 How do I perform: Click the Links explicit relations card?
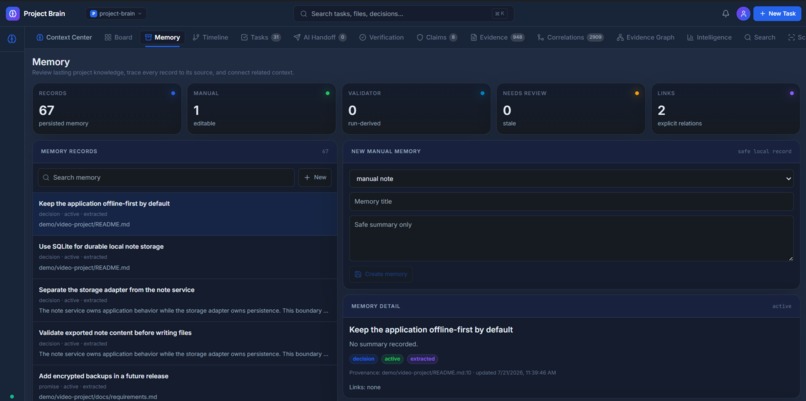pyautogui.click(x=726, y=109)
